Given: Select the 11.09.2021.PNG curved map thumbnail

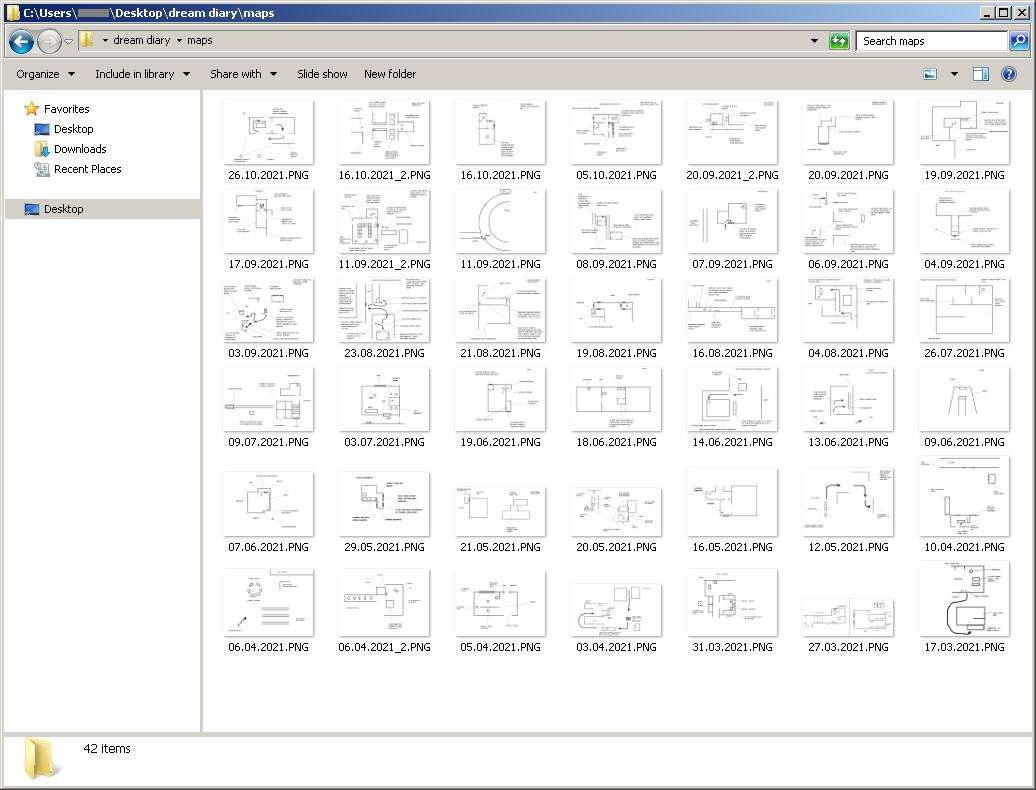Looking at the screenshot, I should pos(500,221).
